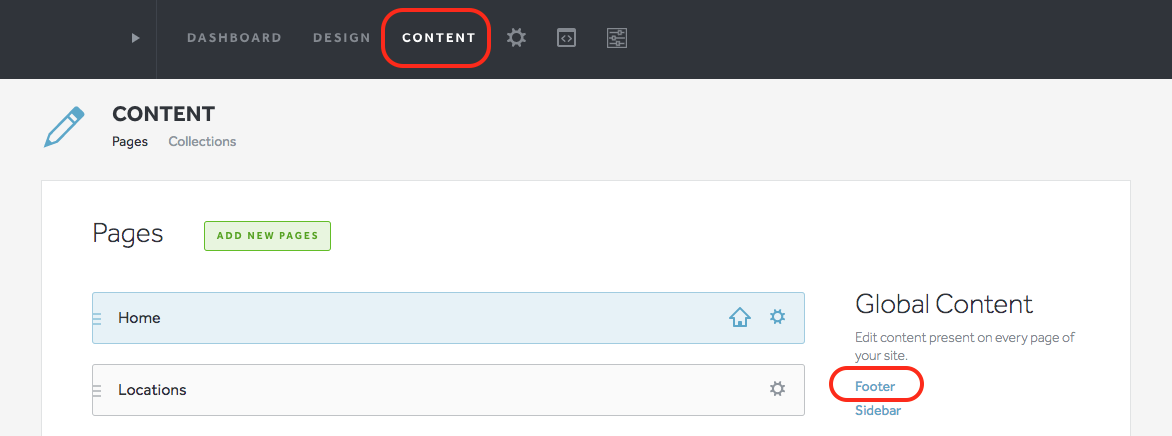This screenshot has width=1172, height=436.
Task: Open the Sidebar global content link
Action: [878, 411]
